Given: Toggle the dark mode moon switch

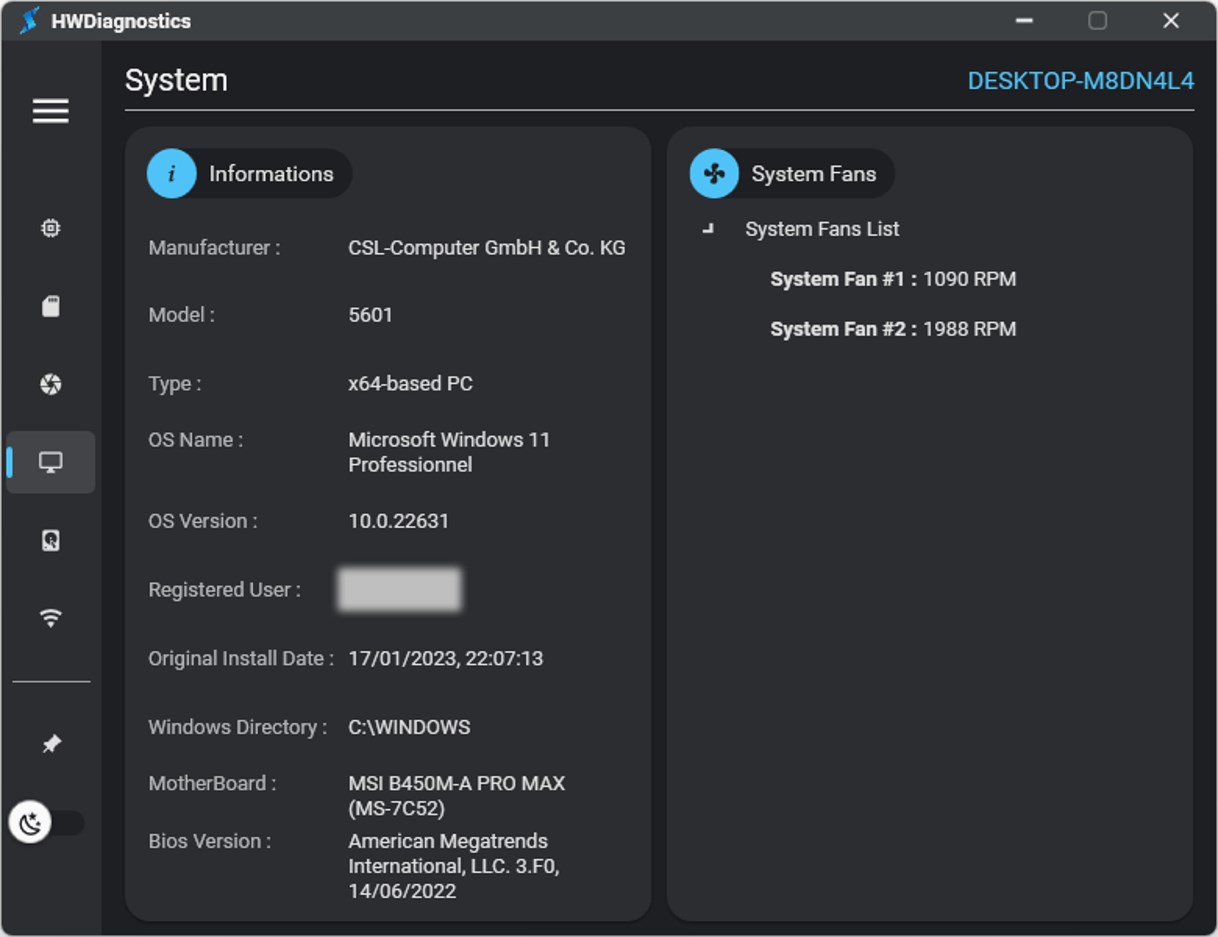Looking at the screenshot, I should pyautogui.click(x=45, y=823).
